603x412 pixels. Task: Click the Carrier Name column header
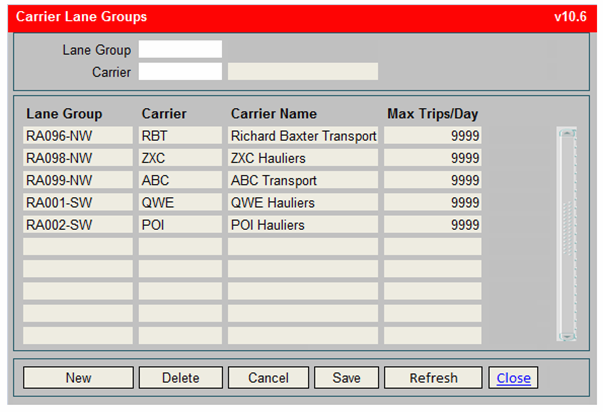click(x=274, y=114)
